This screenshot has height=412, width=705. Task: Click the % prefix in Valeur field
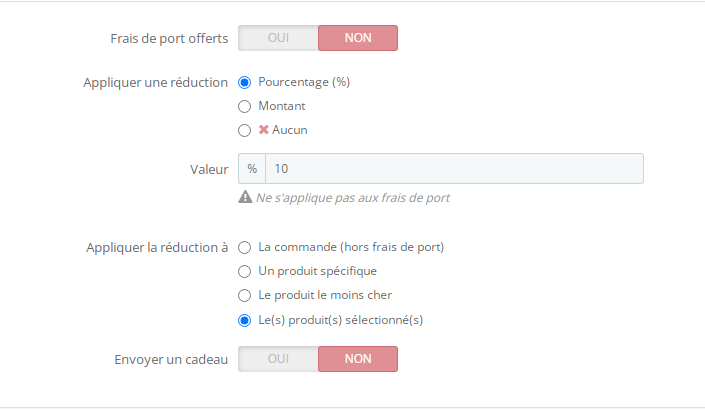(252, 168)
